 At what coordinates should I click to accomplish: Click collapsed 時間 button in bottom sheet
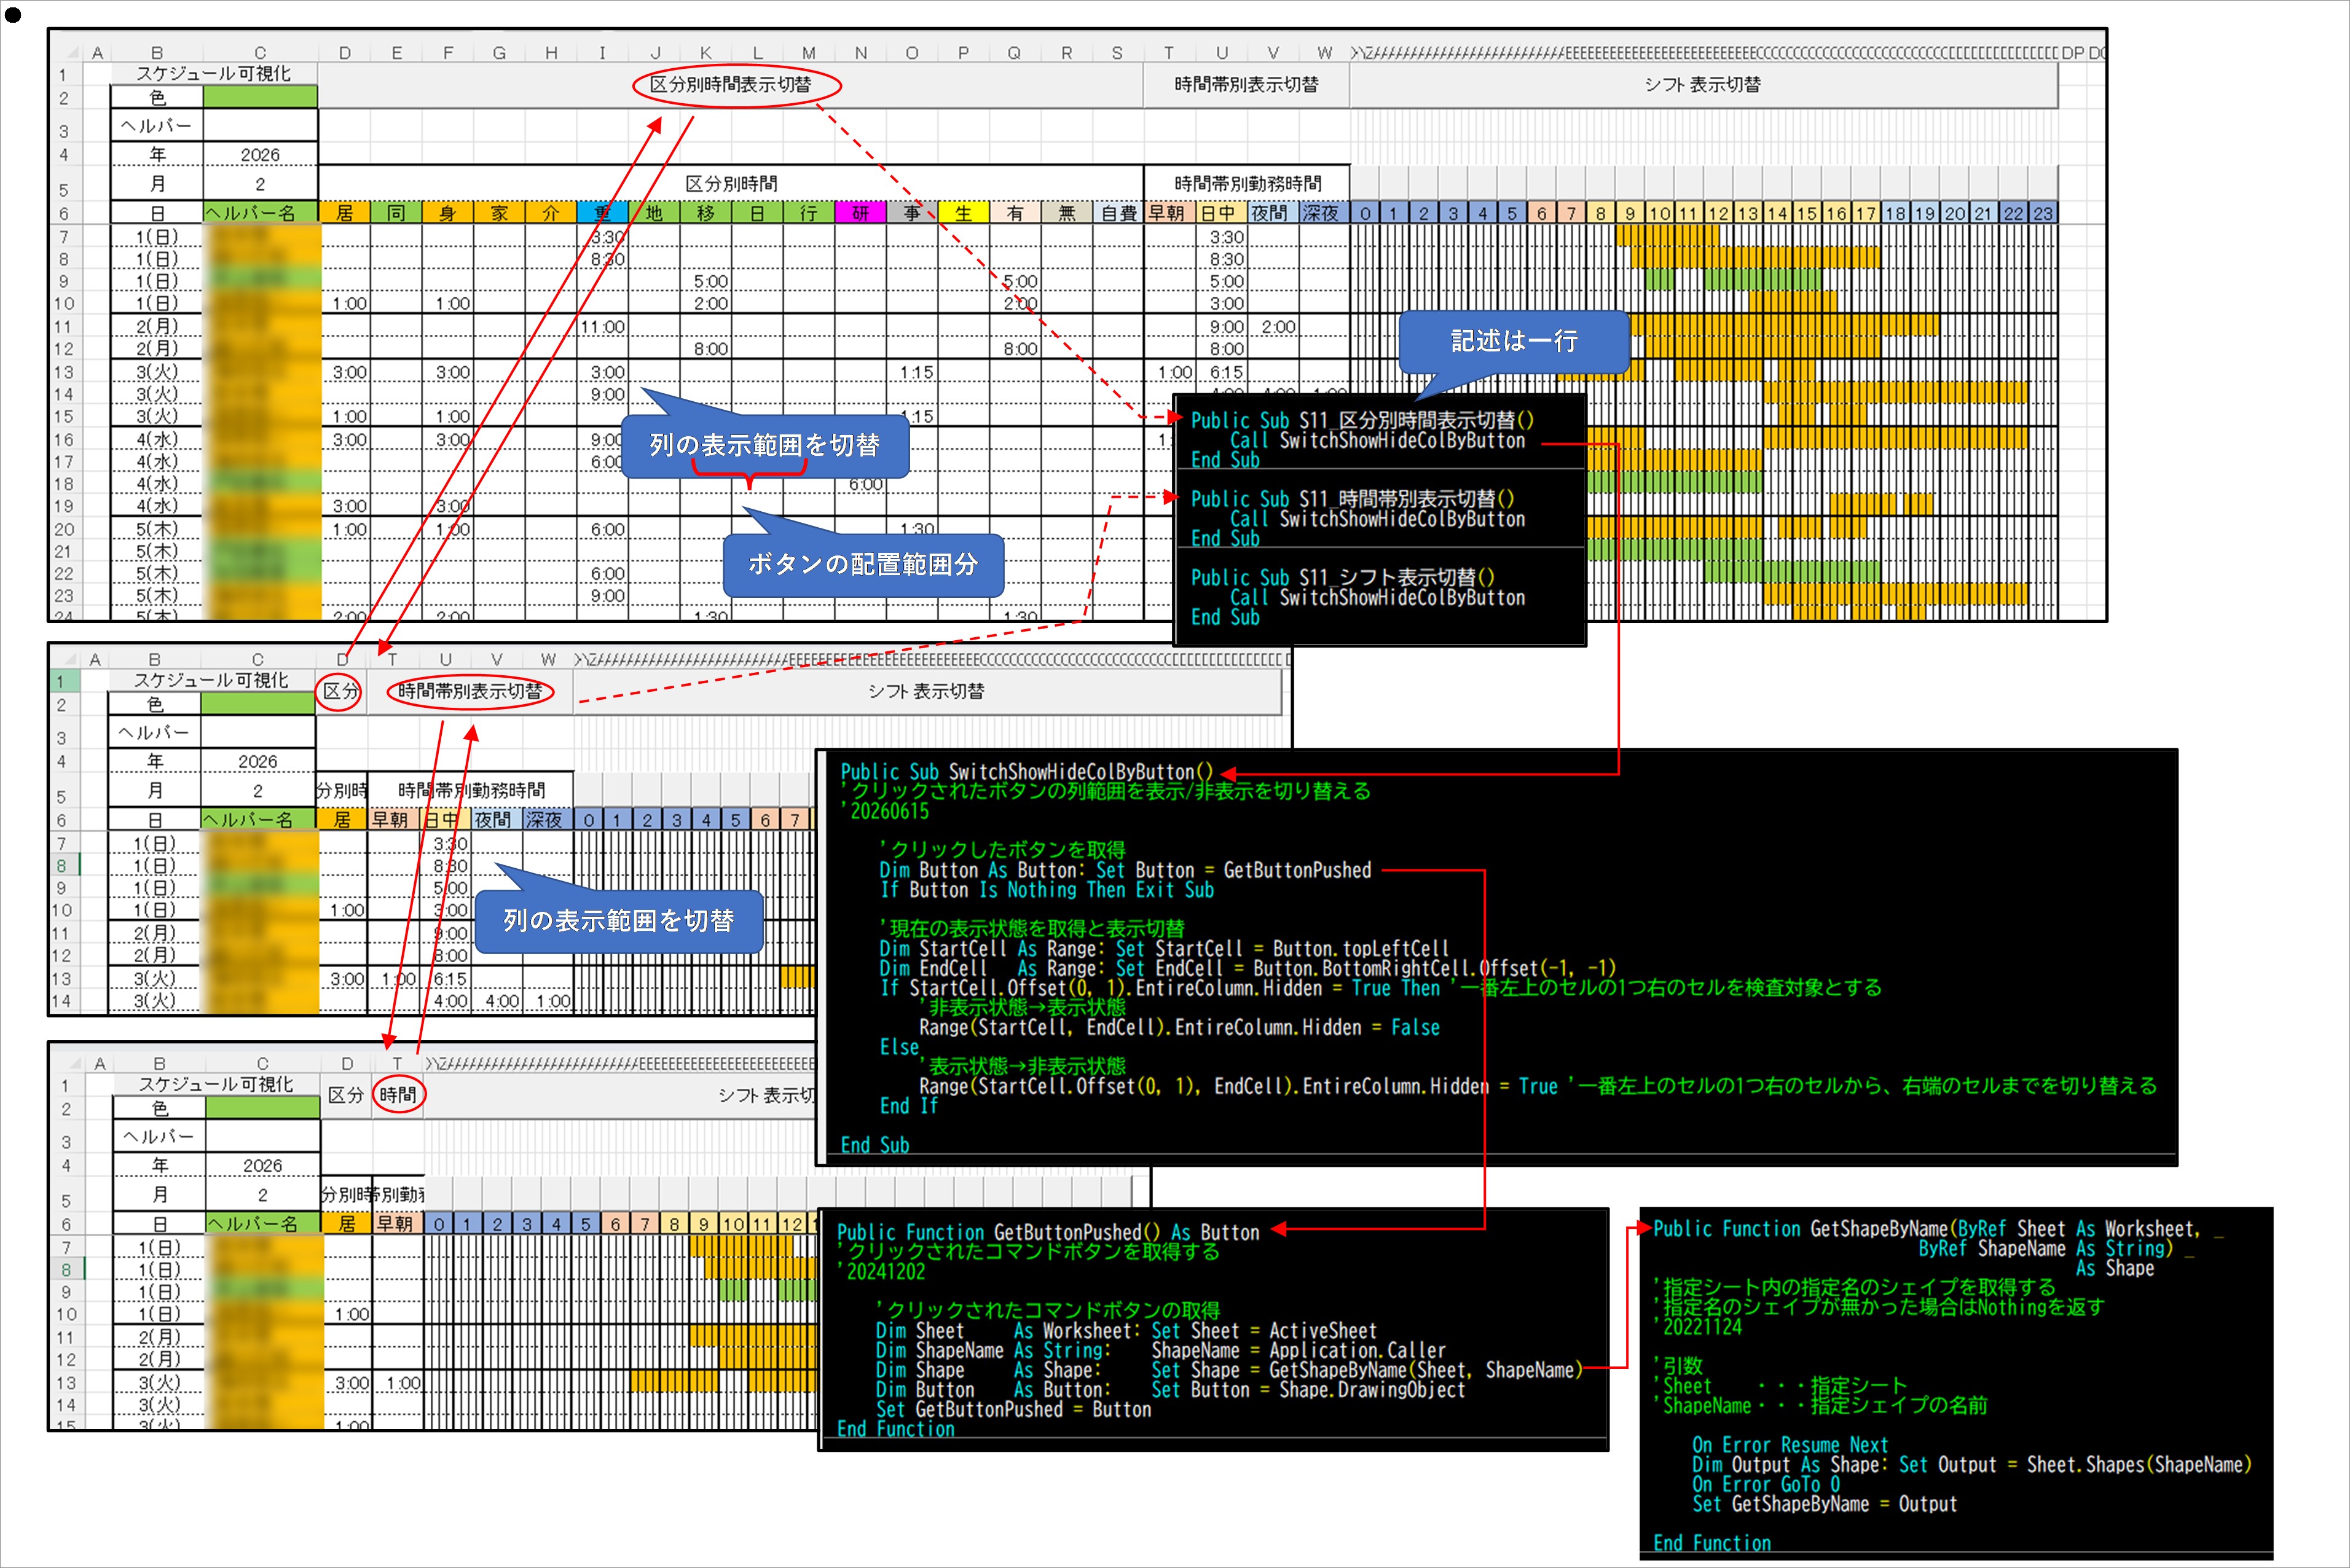tap(398, 1095)
